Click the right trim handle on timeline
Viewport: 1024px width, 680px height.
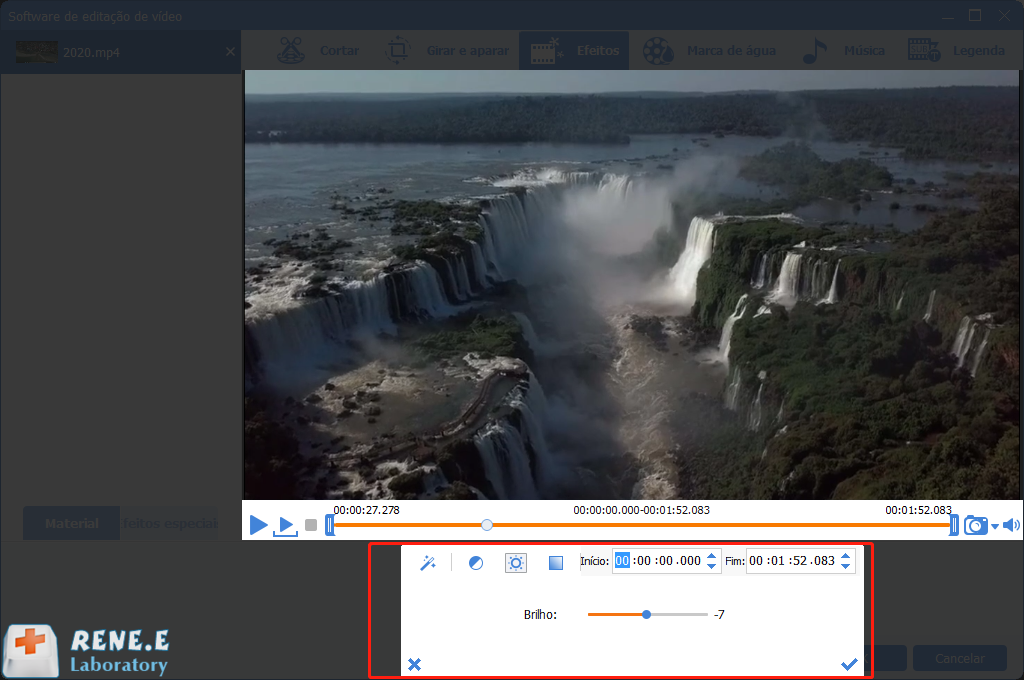tap(953, 525)
